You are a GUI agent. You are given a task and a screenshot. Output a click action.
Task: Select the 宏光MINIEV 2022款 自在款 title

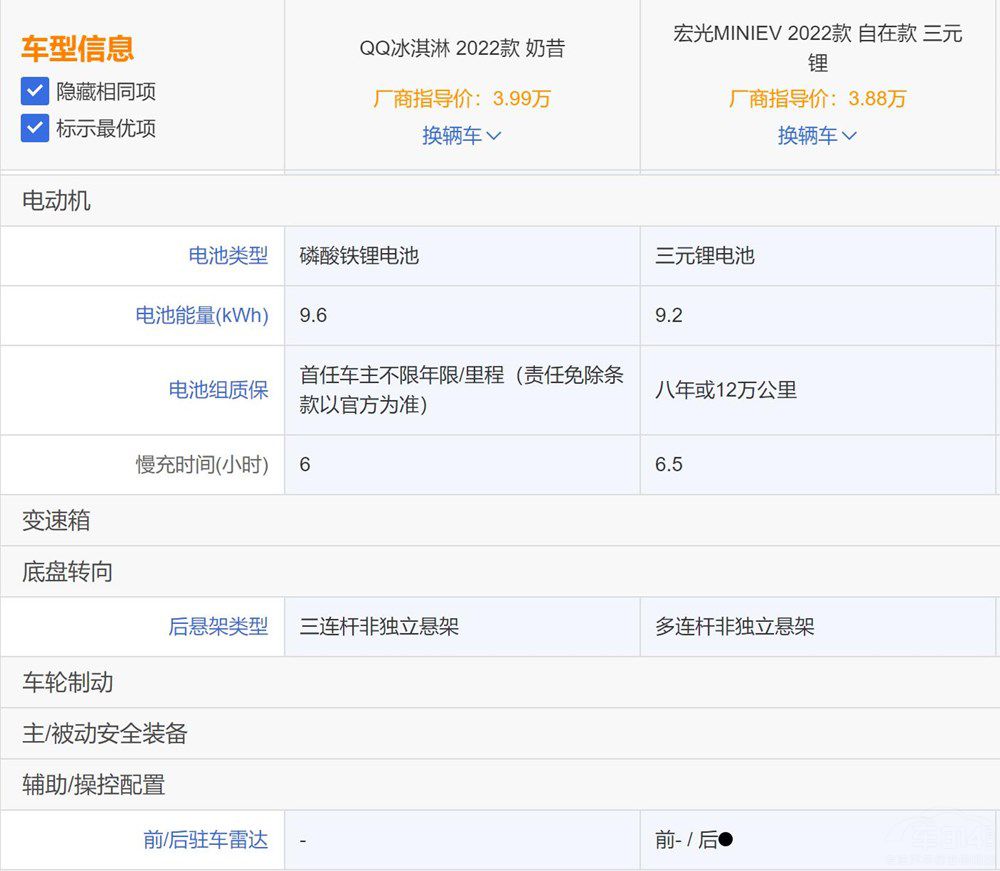pos(818,47)
